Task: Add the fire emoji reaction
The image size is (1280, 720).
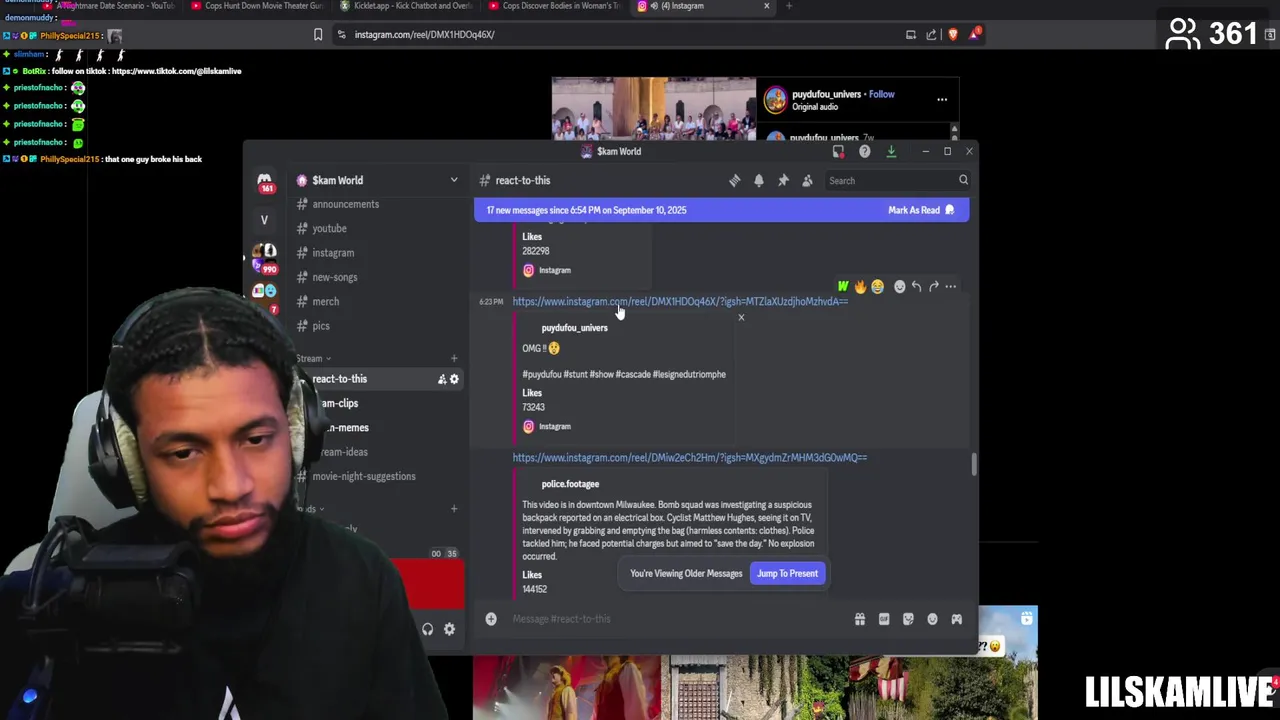Action: pyautogui.click(x=860, y=287)
